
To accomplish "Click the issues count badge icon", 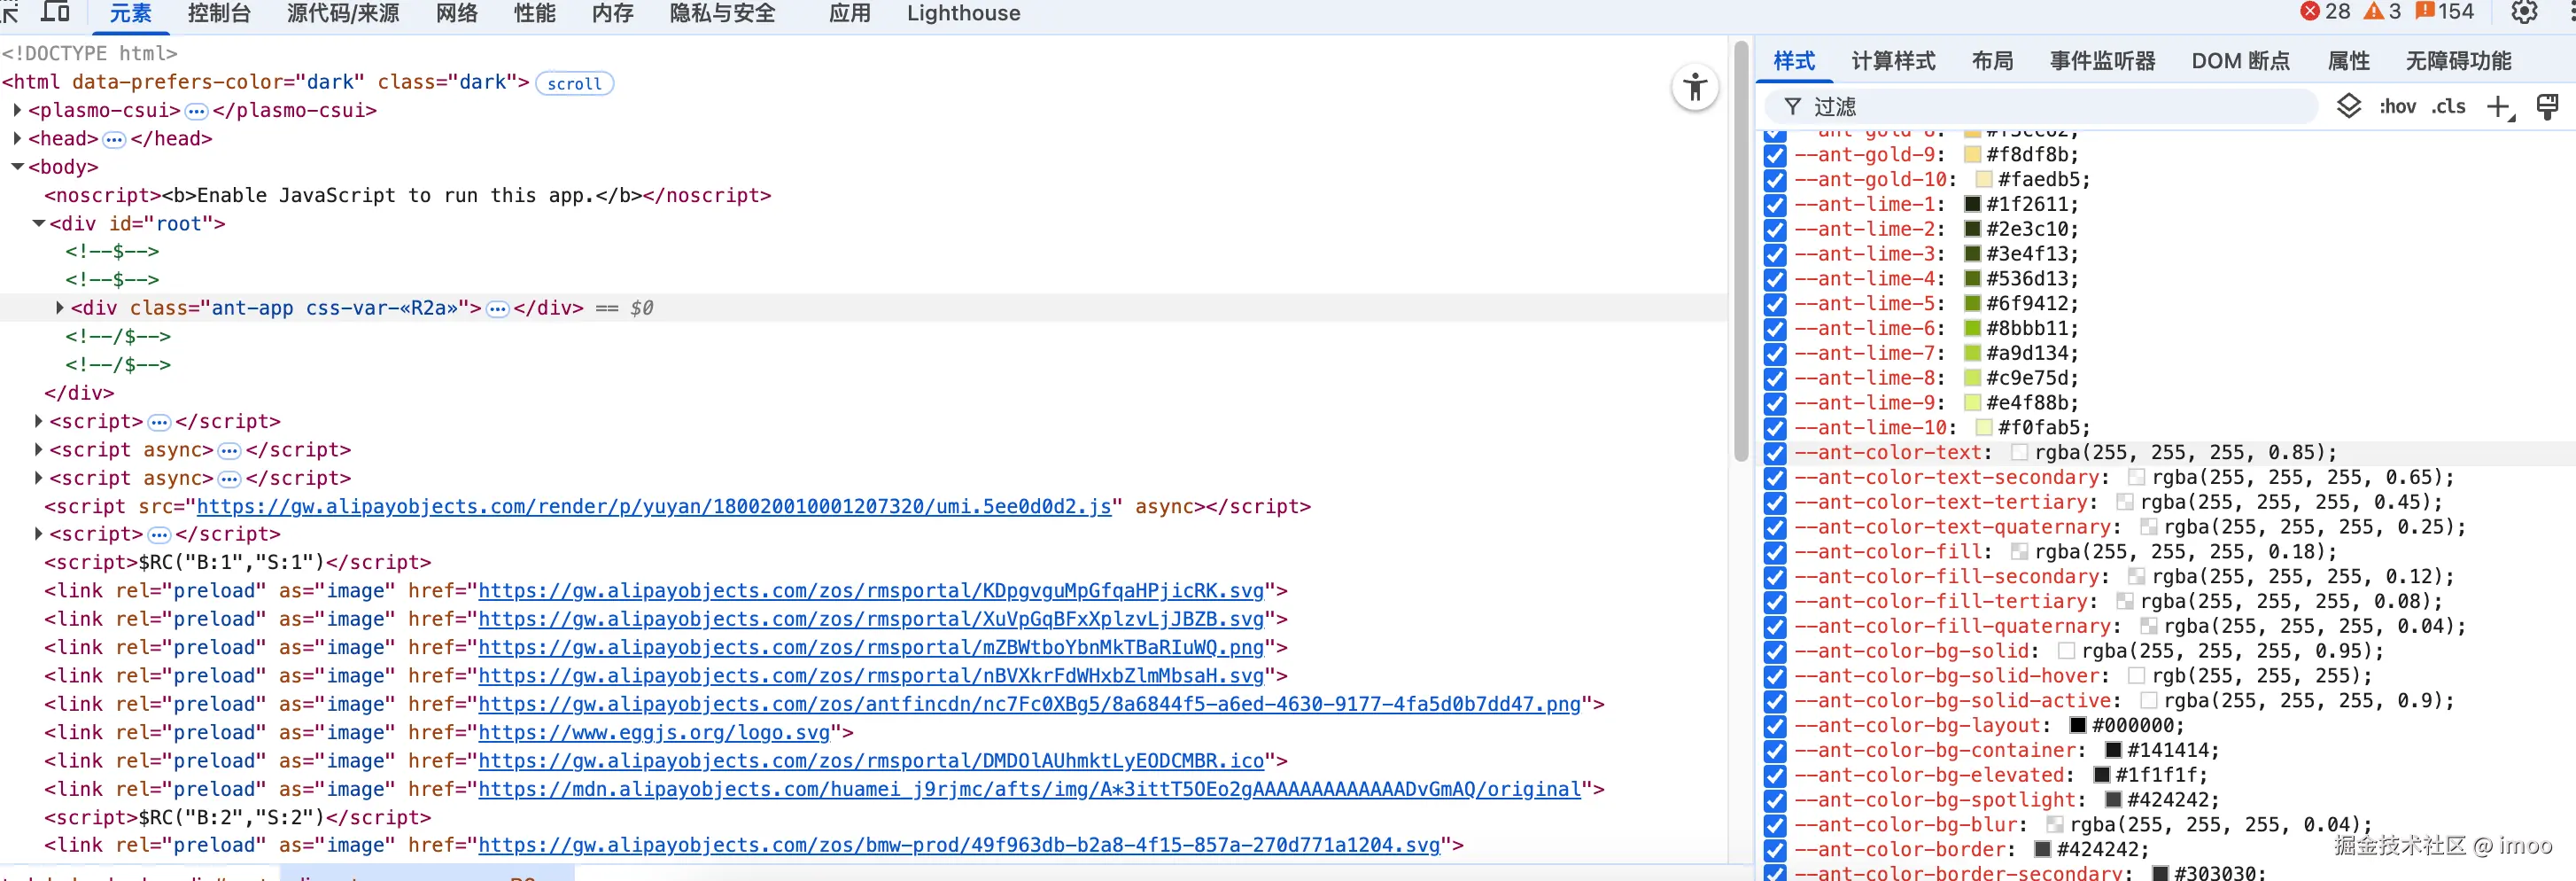I will (2424, 12).
